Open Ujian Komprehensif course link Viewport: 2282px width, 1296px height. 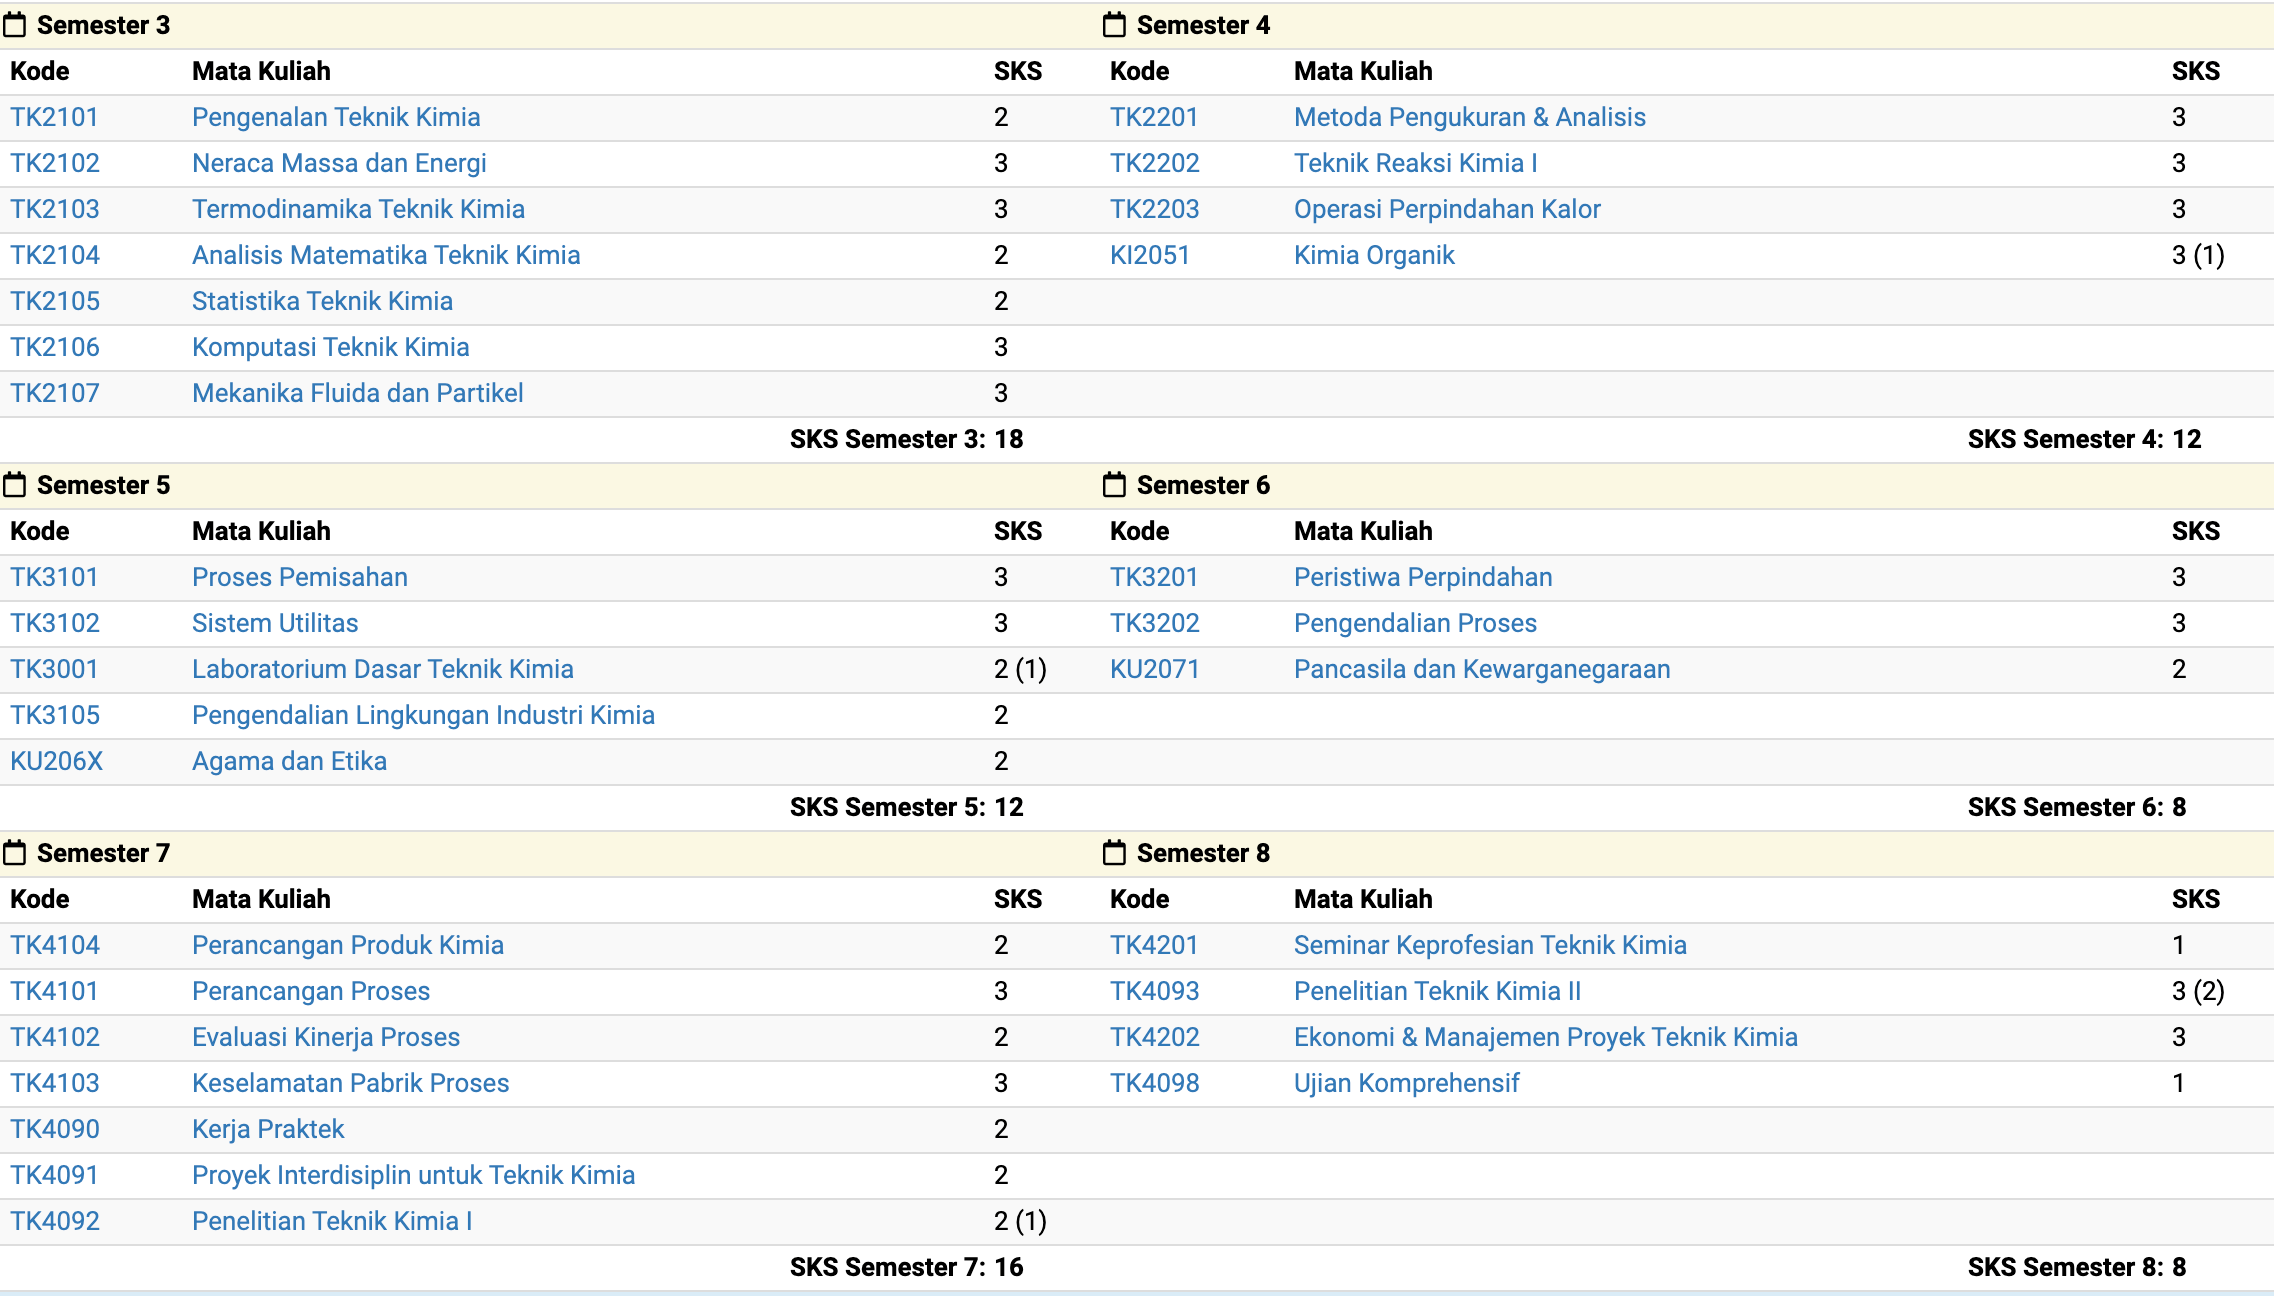tap(1406, 1083)
